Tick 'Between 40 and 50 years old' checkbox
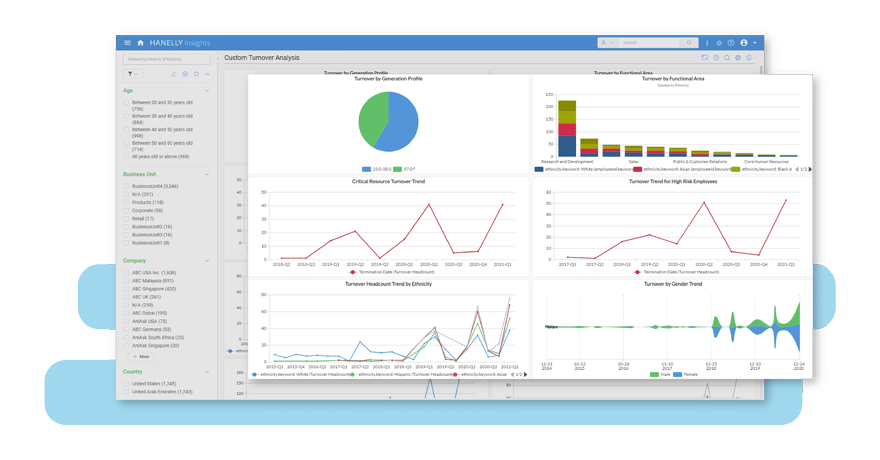Screen dimensions: 880x460 (x=127, y=130)
